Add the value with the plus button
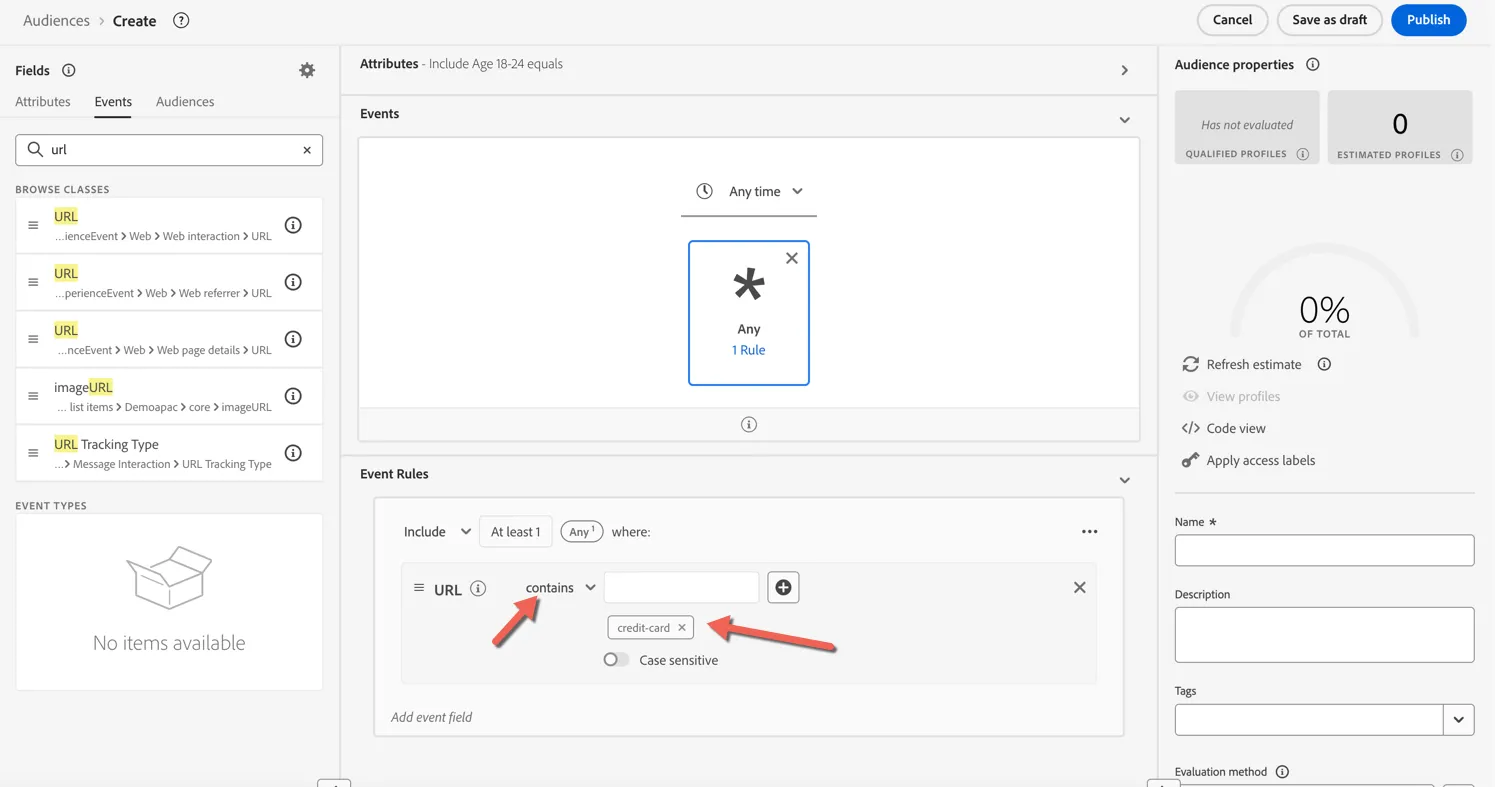Screen dimensions: 1495x787 [783, 587]
